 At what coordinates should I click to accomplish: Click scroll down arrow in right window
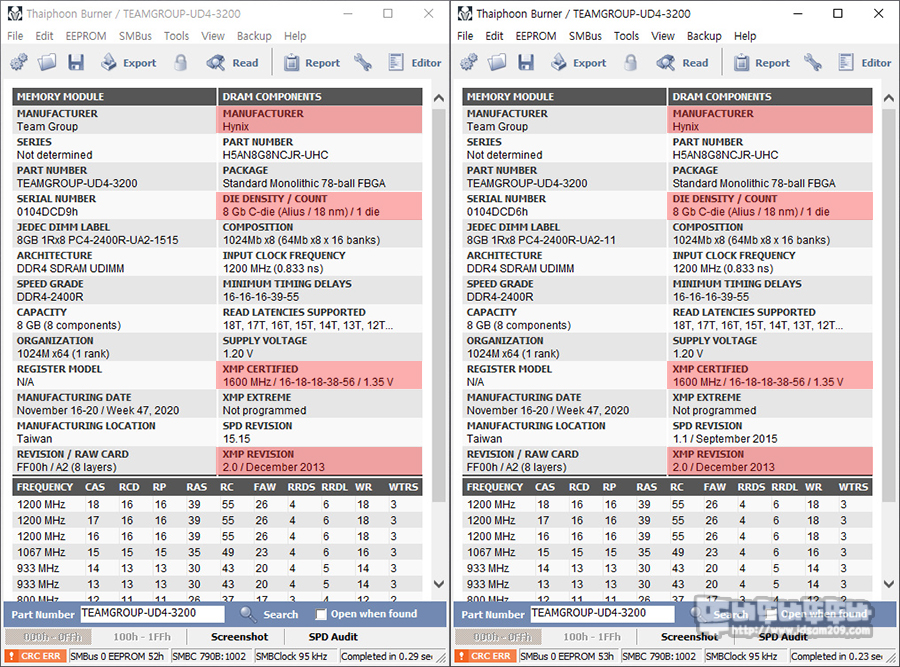click(x=889, y=584)
